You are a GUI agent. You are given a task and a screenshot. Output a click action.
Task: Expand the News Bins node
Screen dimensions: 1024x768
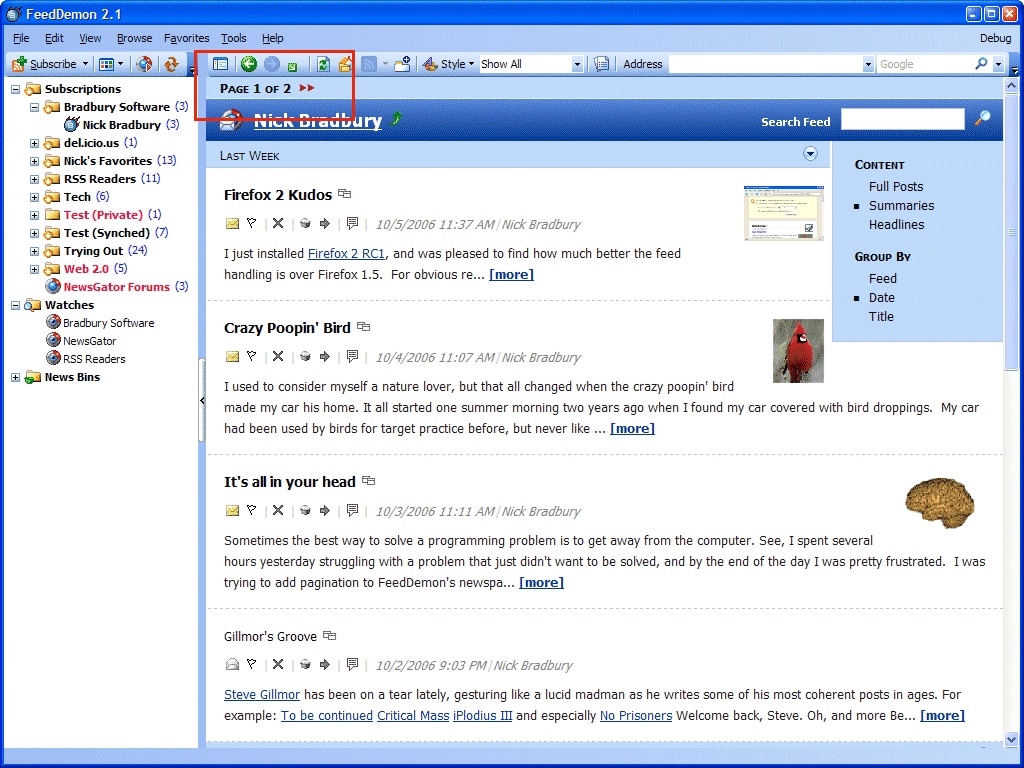16,377
